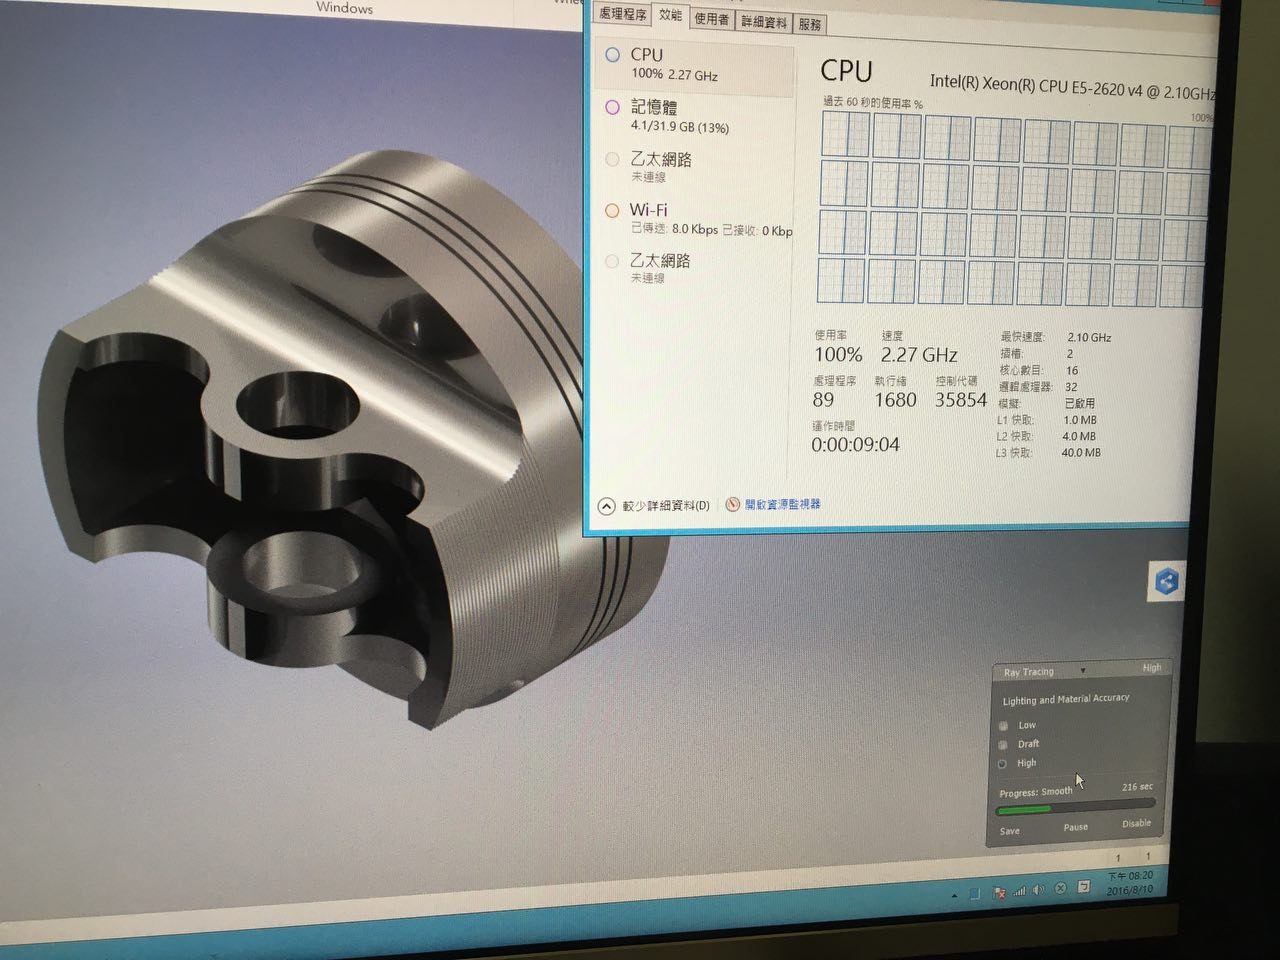Switch to the 處理程序 tab
Image resolution: width=1280 pixels, height=960 pixels.
(x=622, y=14)
